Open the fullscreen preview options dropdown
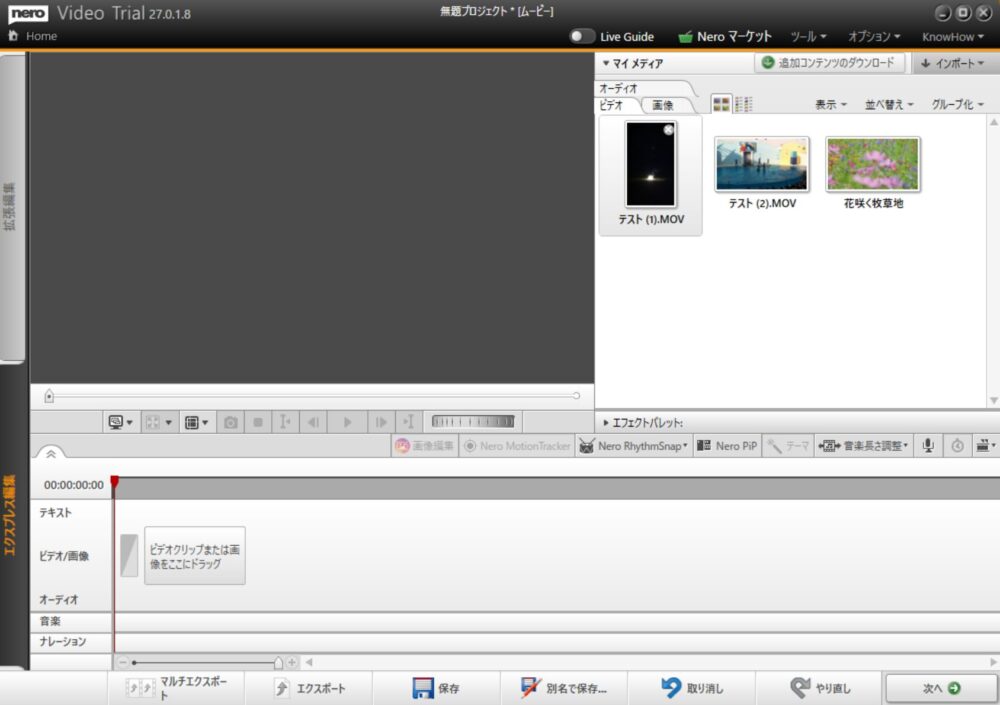1000x705 pixels. coord(158,422)
